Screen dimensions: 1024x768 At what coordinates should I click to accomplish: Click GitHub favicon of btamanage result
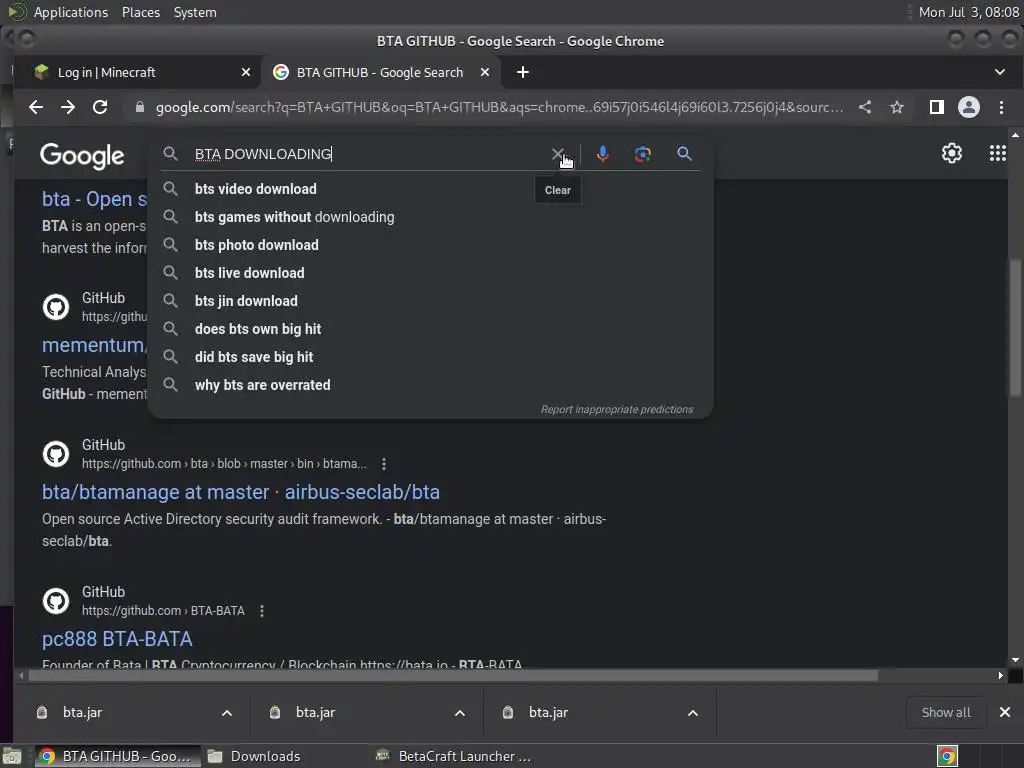56,454
